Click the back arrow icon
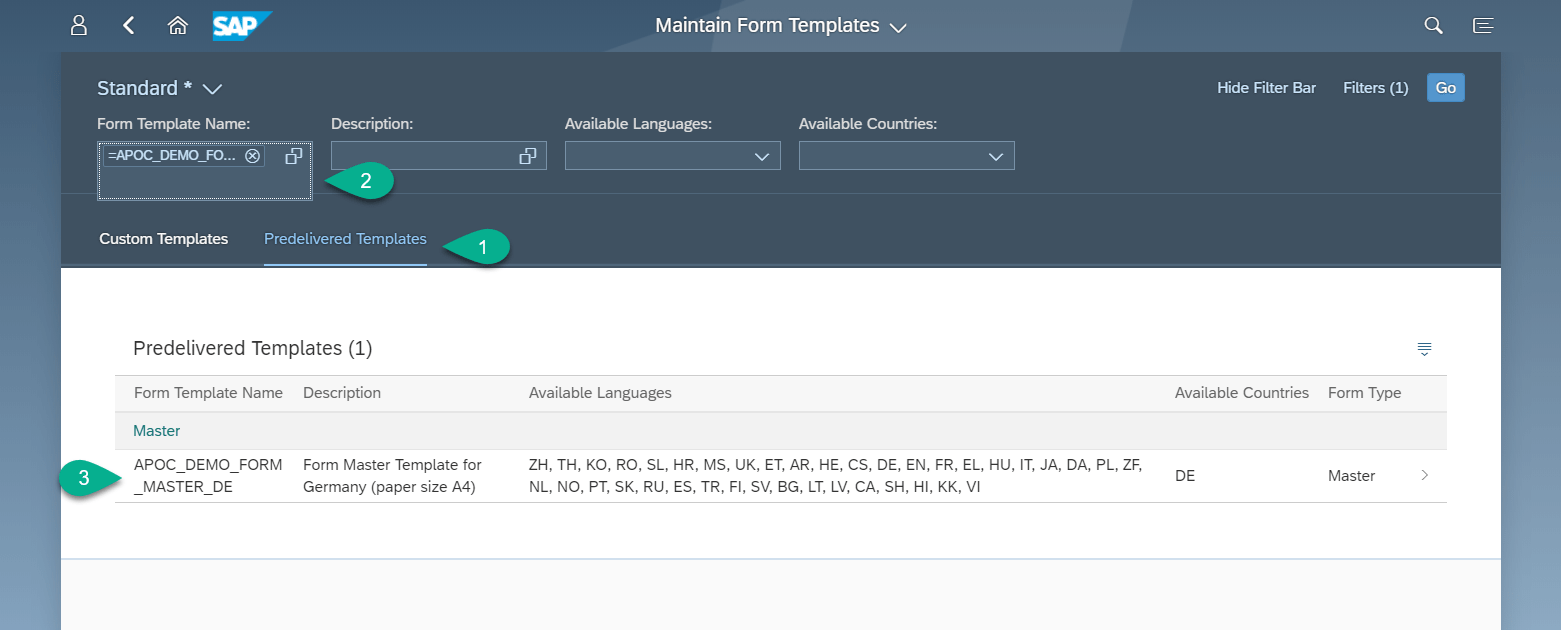The image size is (1561, 630). (x=129, y=26)
